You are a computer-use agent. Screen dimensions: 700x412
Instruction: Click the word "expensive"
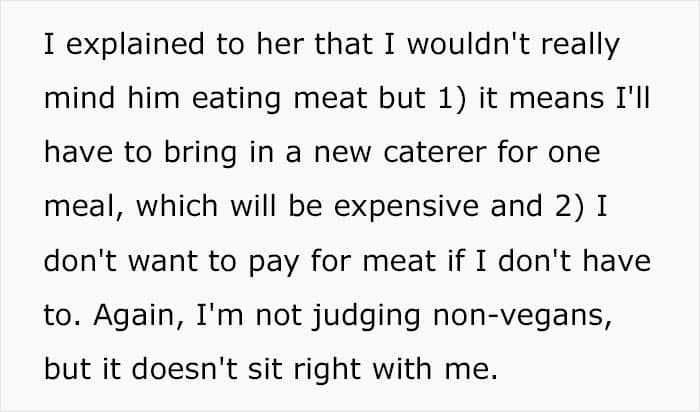click(x=428, y=209)
